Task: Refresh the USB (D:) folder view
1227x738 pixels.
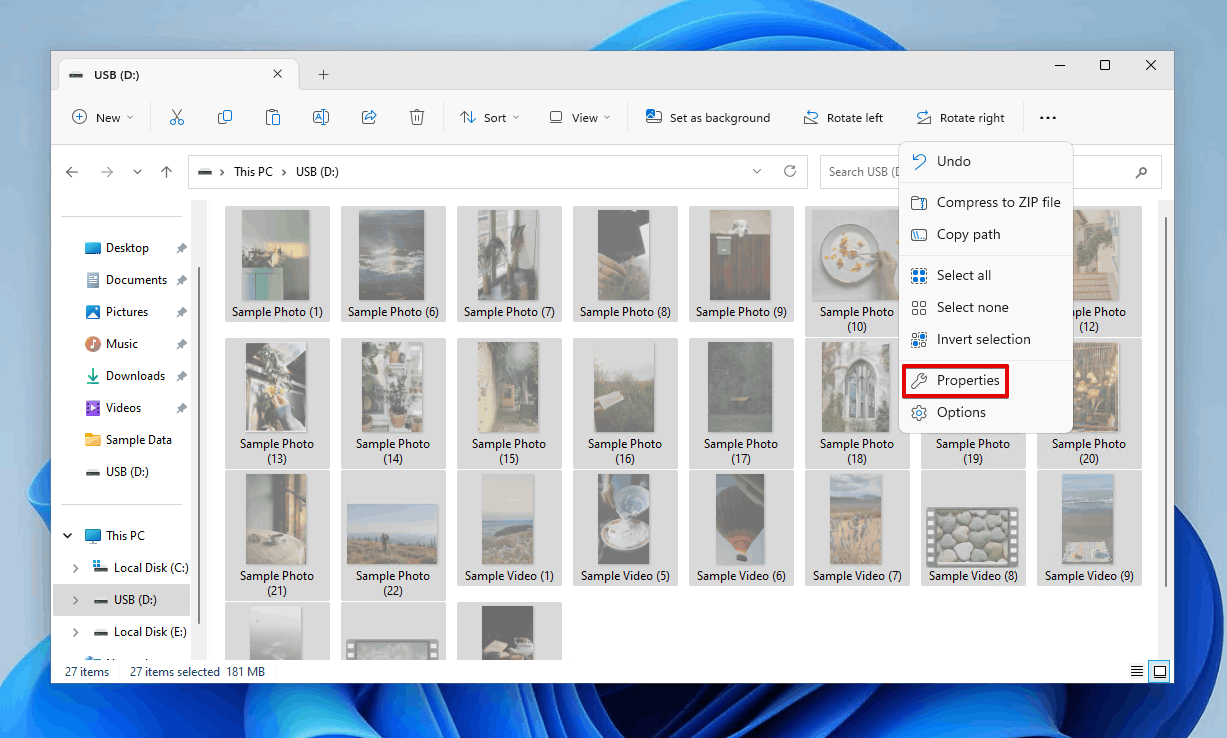Action: 790,172
